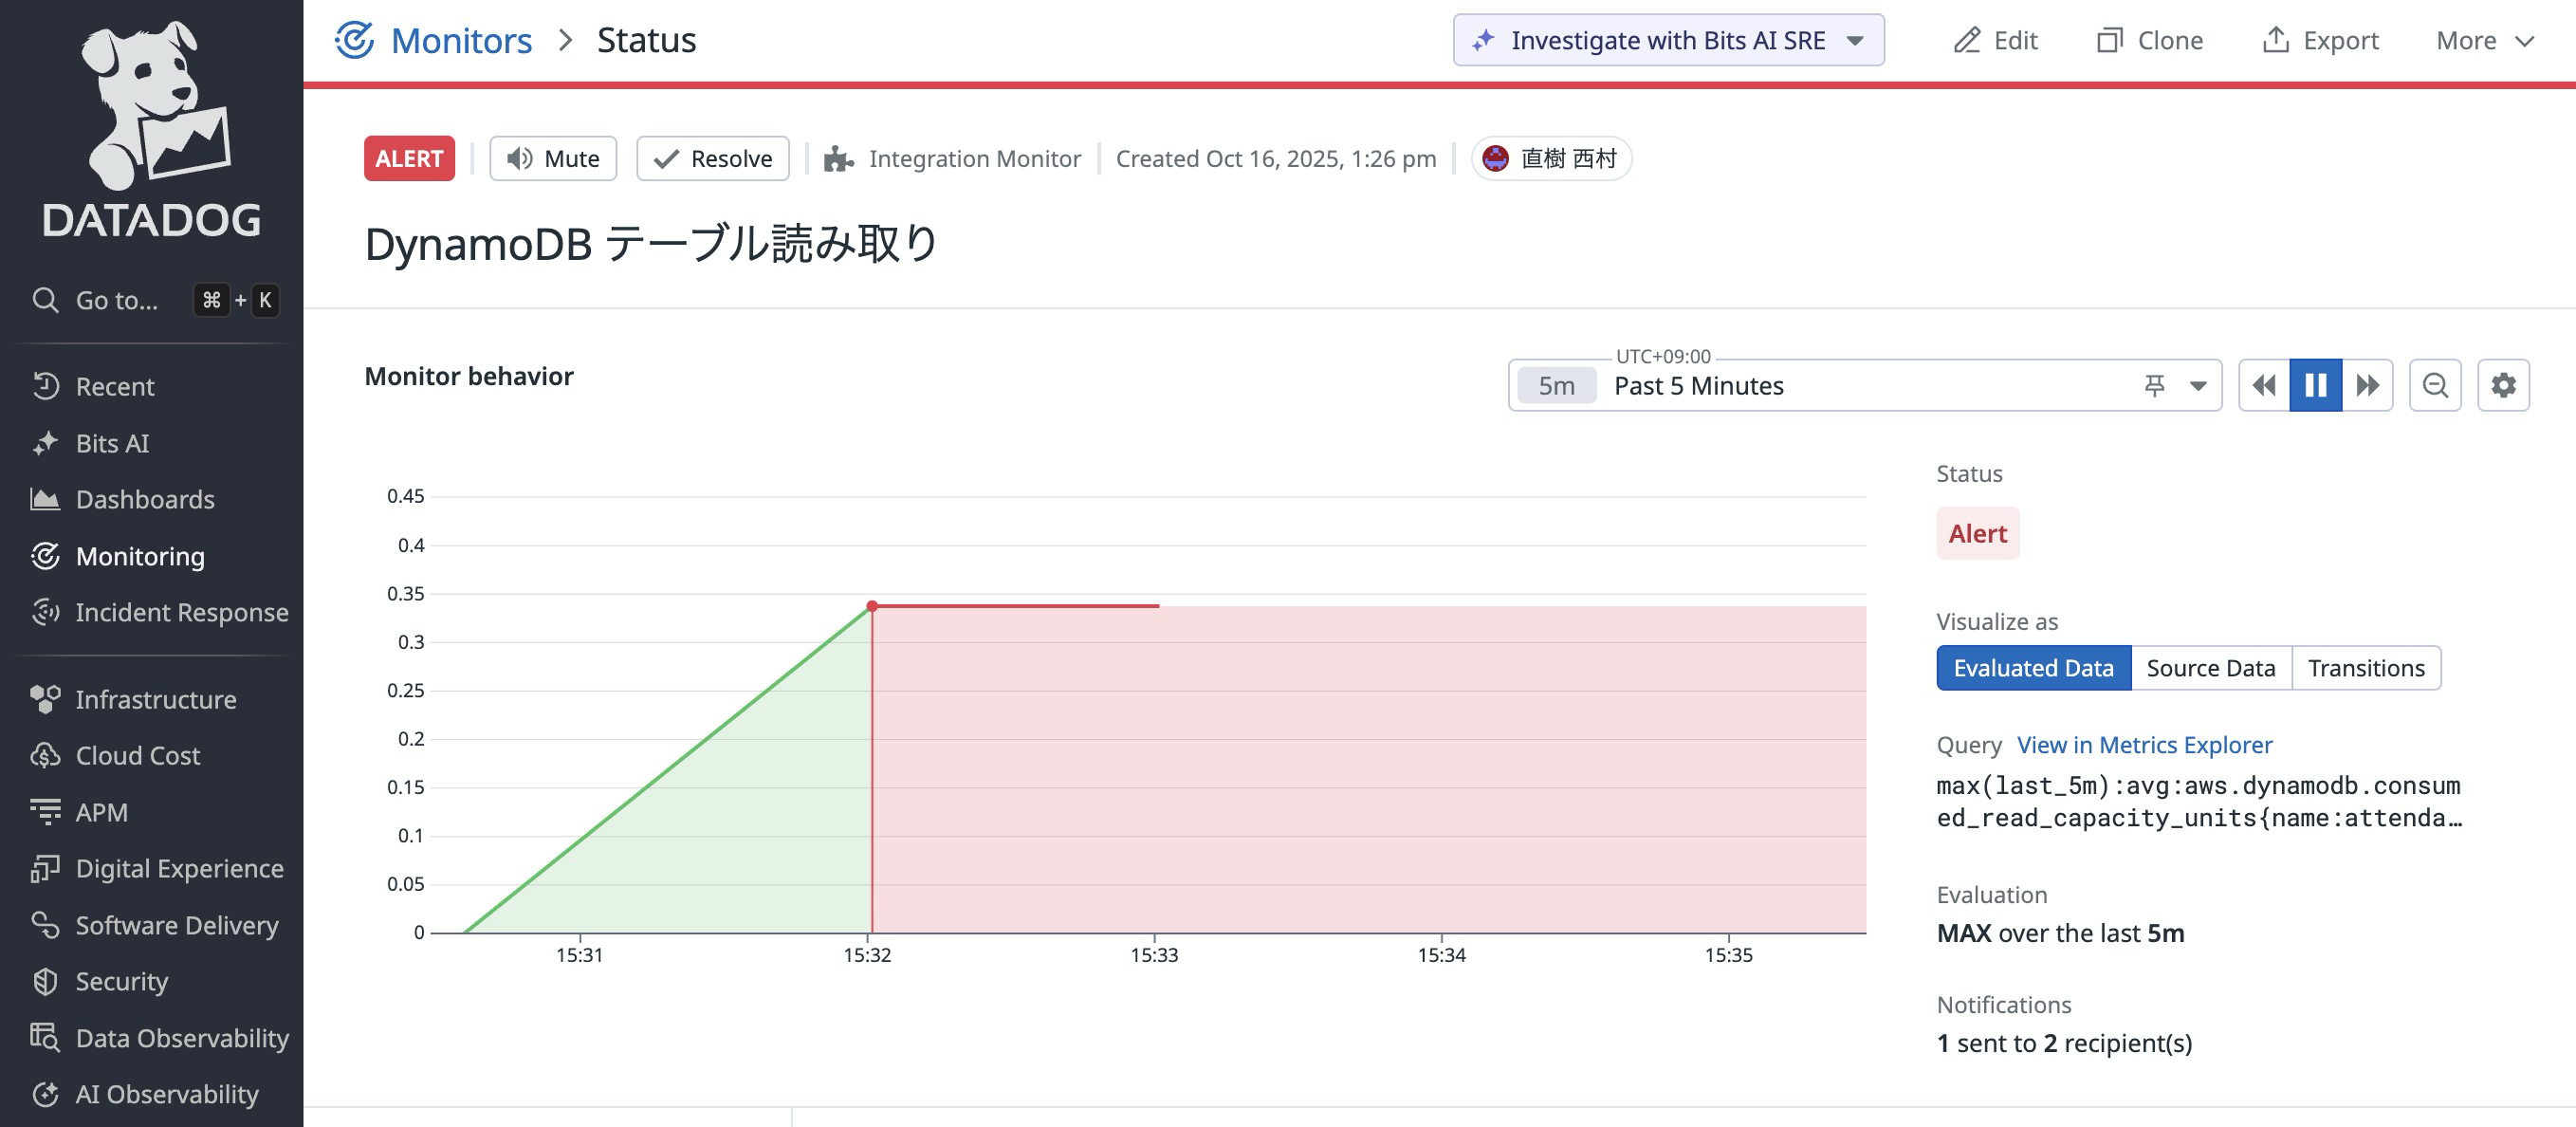Switch visualization to Source Data
The width and height of the screenshot is (2576, 1127).
2211,667
